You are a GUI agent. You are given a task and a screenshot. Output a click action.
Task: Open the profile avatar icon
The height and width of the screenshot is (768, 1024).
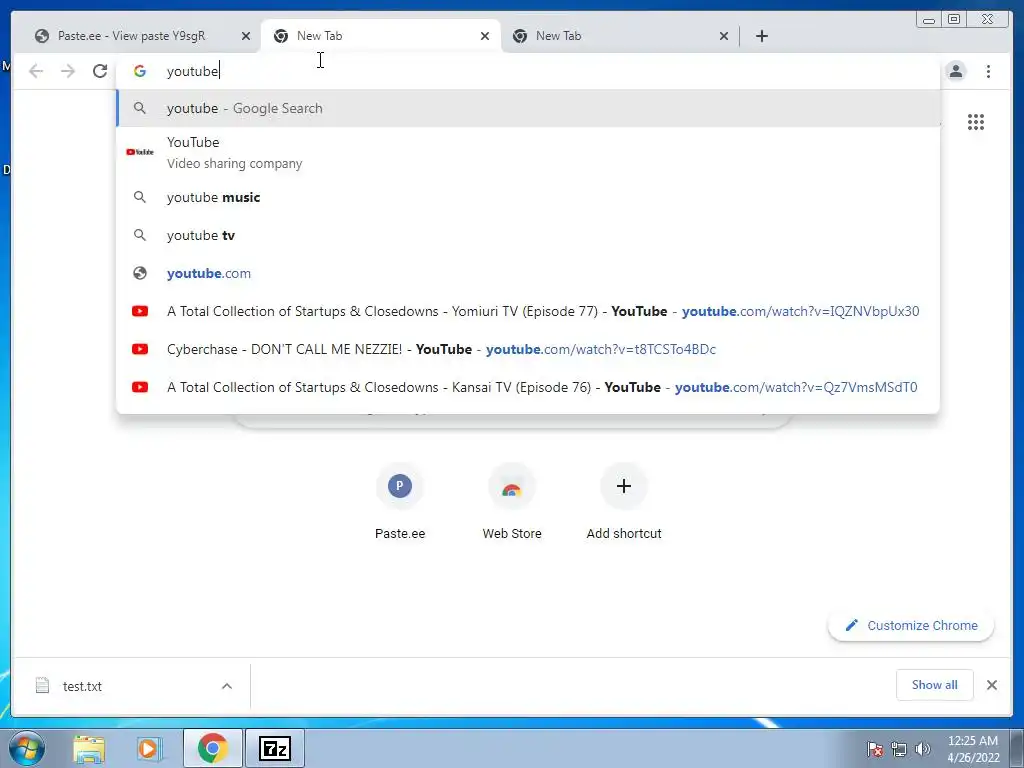tap(955, 71)
